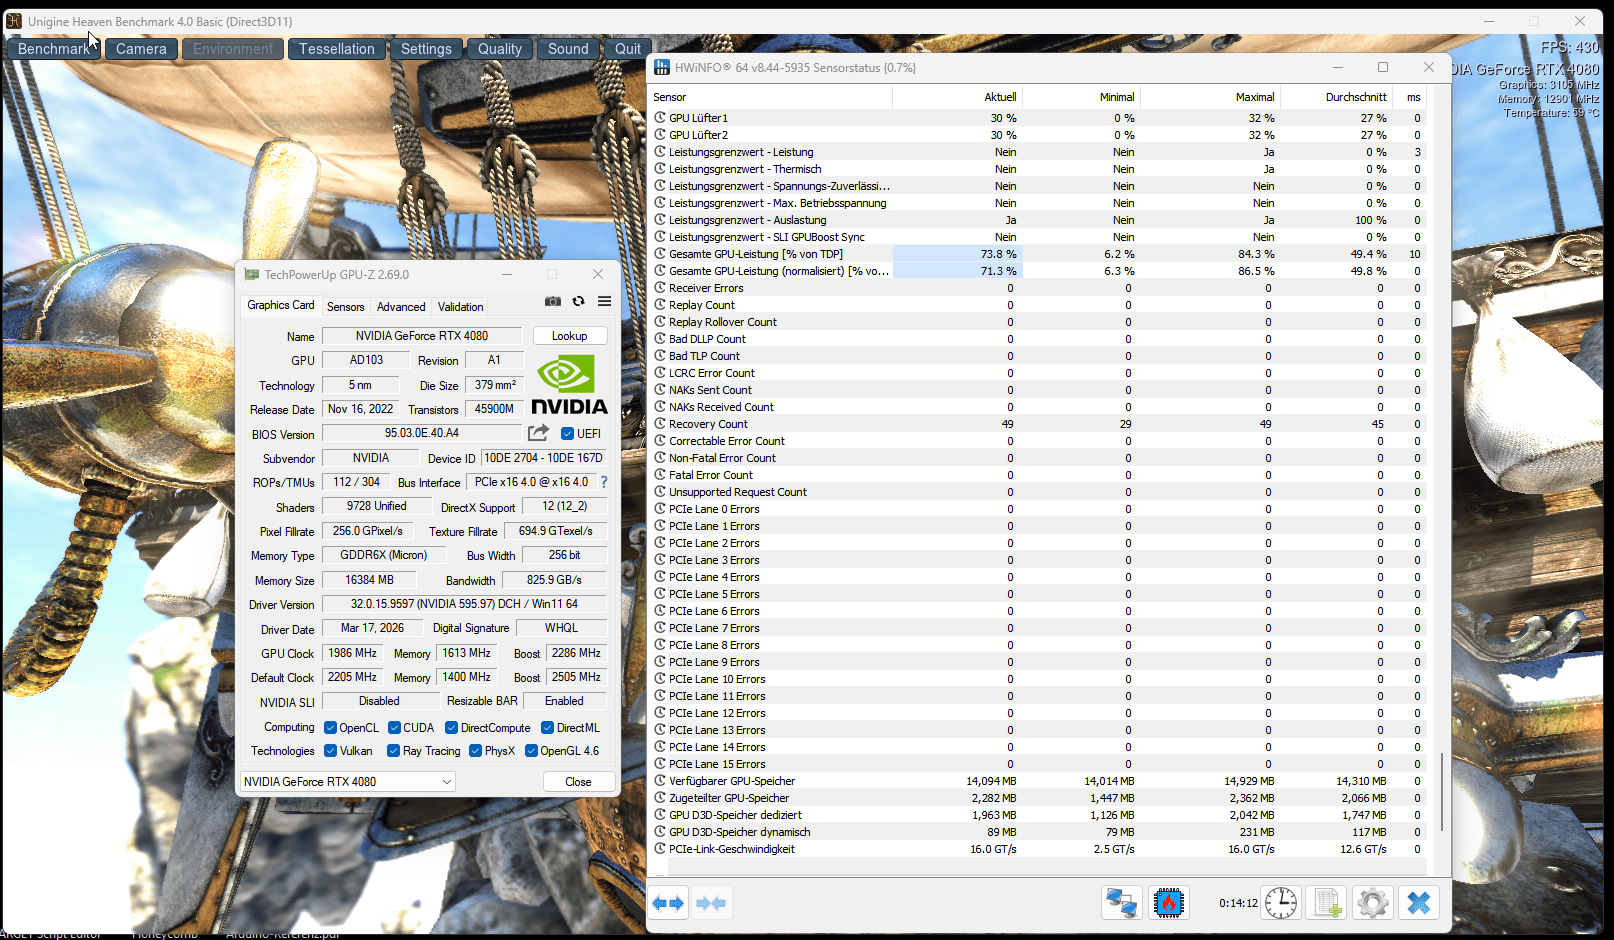Switch to the Advanced tab in GPU-Z
This screenshot has height=940, width=1614.
click(401, 307)
